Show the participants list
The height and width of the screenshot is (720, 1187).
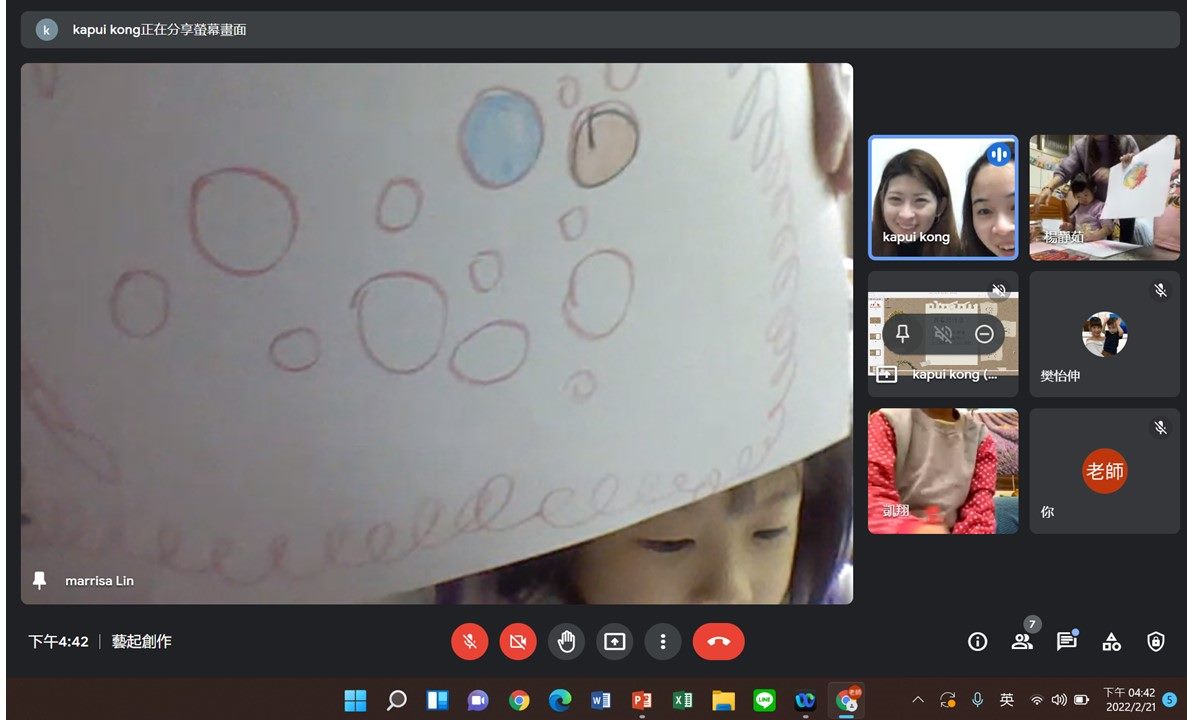[x=1022, y=642]
